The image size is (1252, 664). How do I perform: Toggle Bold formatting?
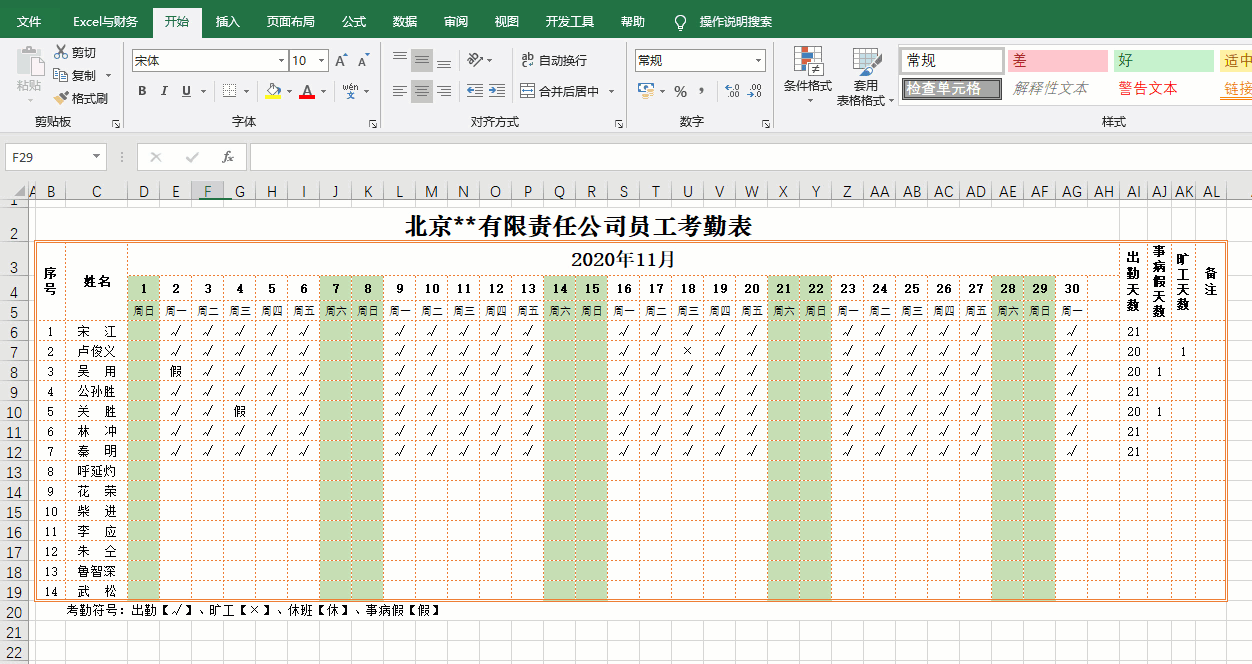(142, 91)
